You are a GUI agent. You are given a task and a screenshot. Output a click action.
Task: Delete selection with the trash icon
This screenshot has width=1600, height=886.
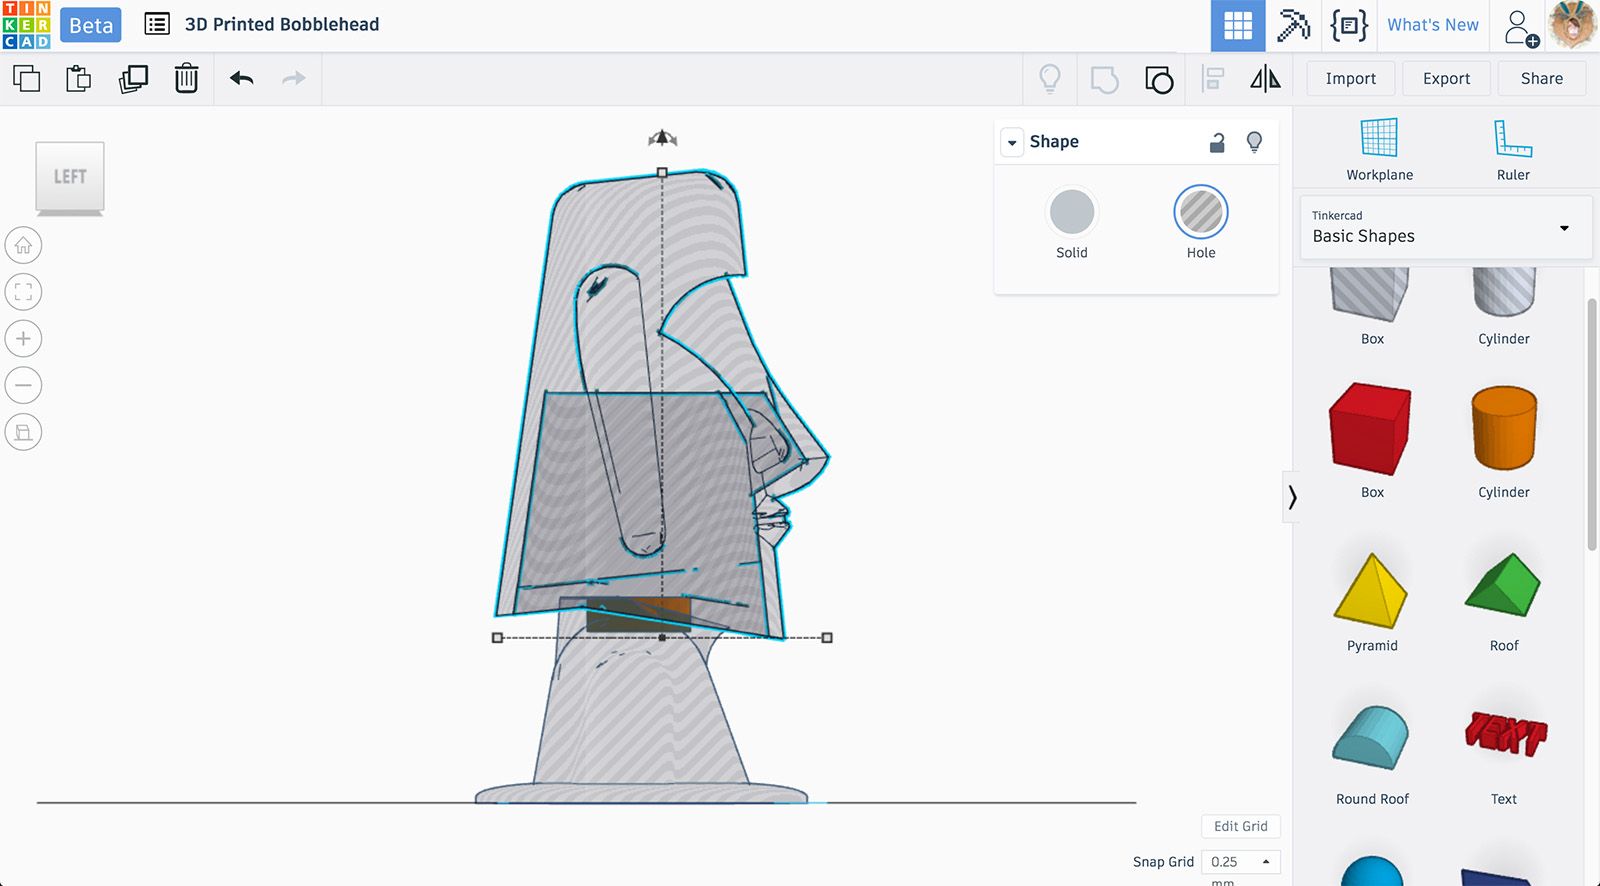tap(186, 78)
